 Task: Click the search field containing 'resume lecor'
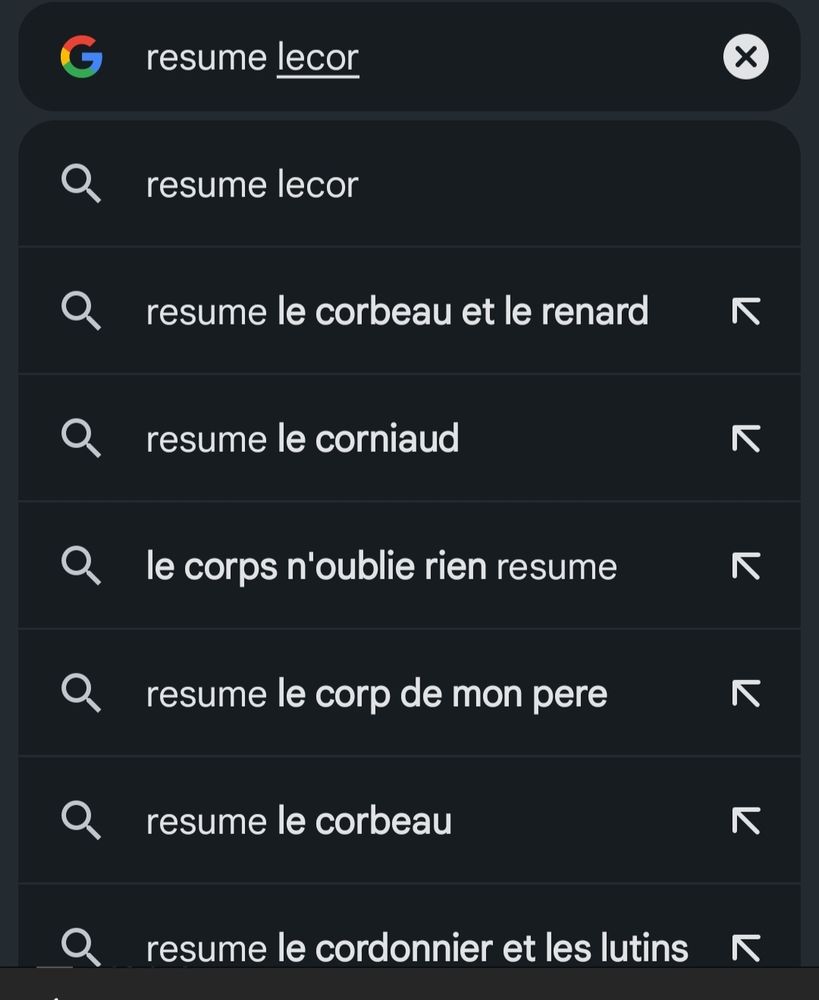coord(410,57)
